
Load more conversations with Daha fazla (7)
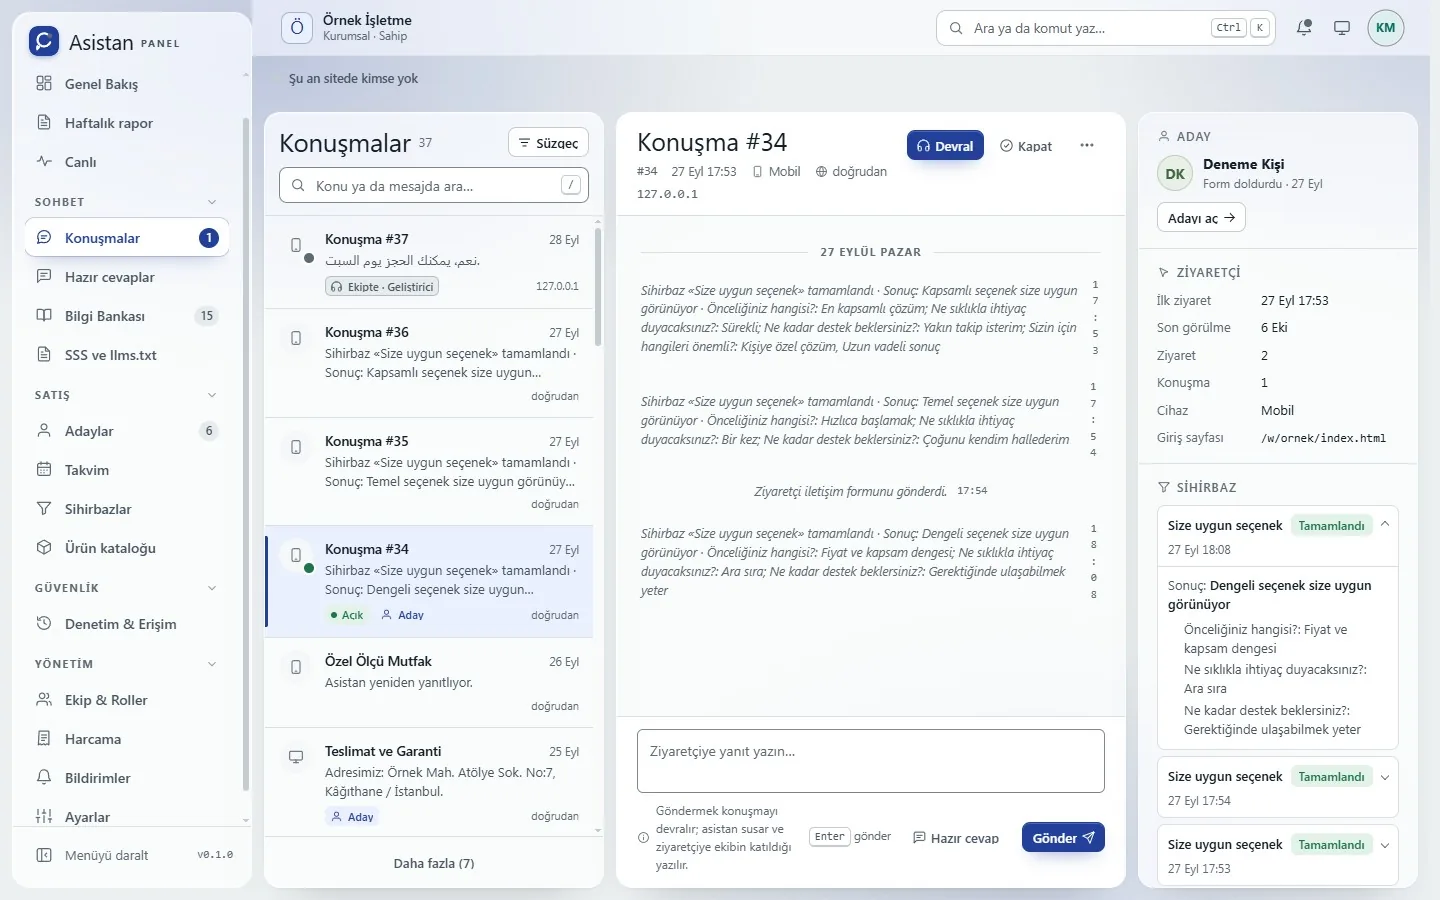(x=434, y=863)
